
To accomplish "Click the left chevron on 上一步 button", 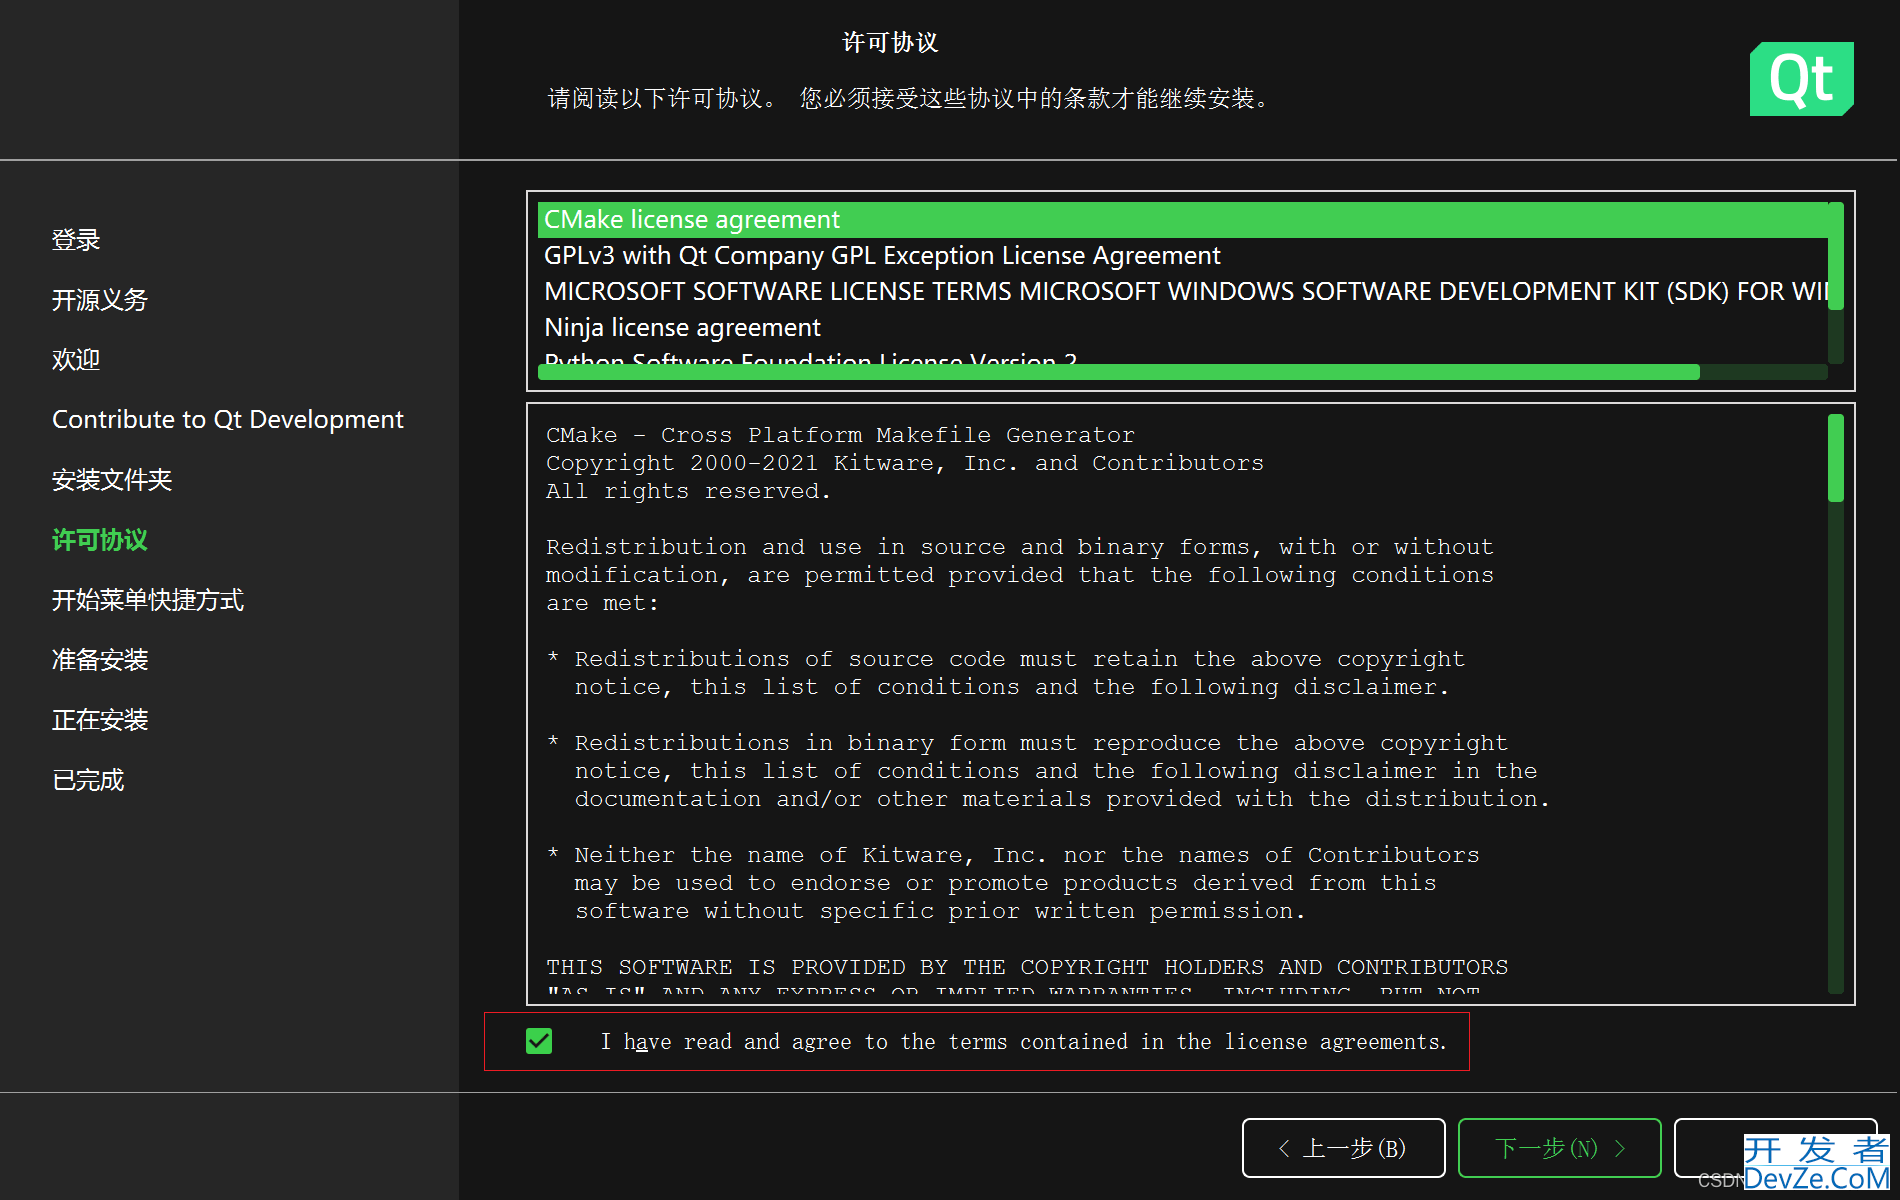I will [x=1284, y=1149].
